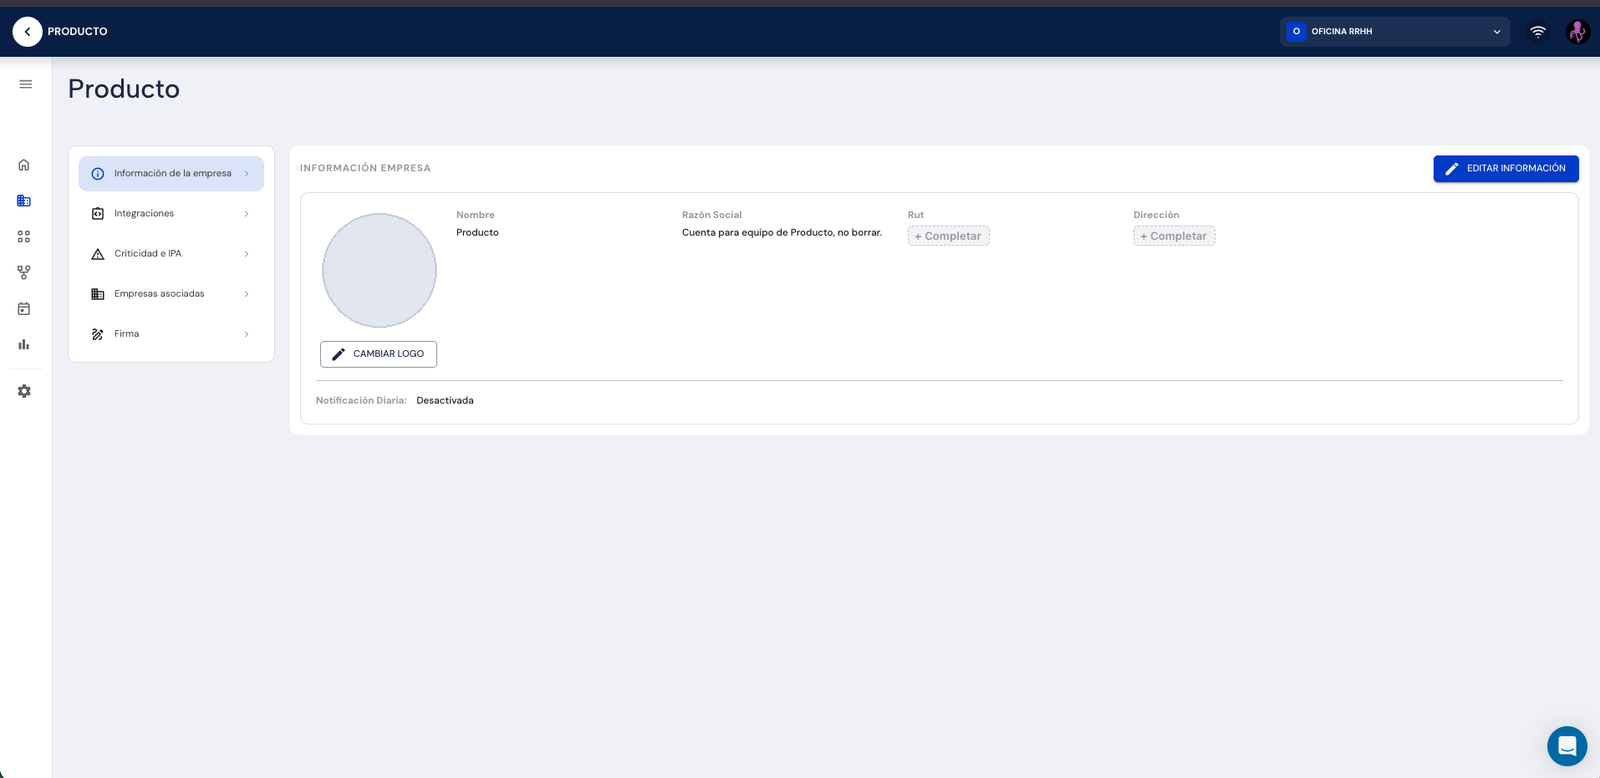Select the company building icon in sidebar

24,201
